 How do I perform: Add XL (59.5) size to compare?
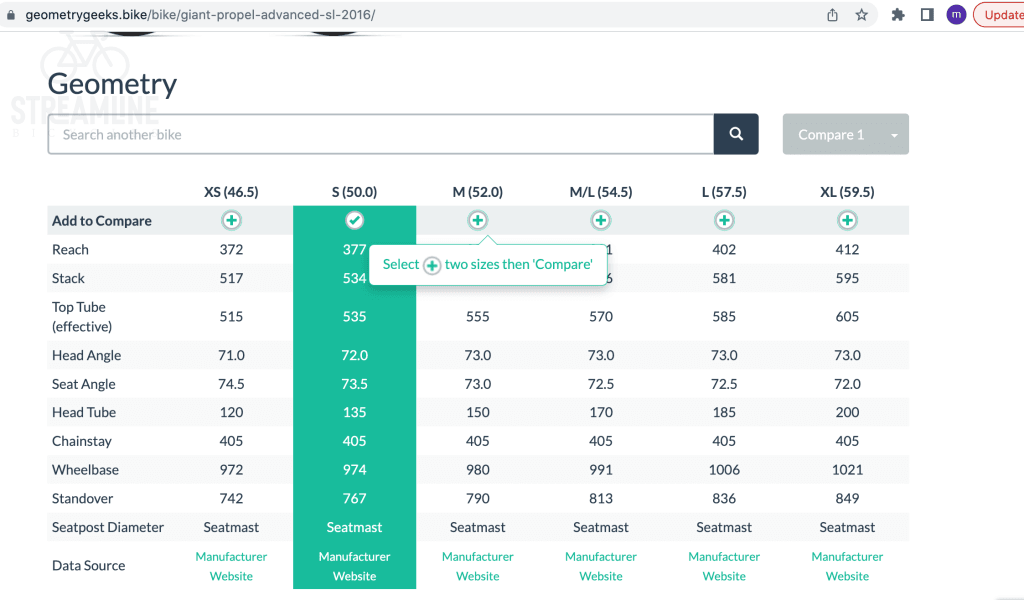[847, 220]
